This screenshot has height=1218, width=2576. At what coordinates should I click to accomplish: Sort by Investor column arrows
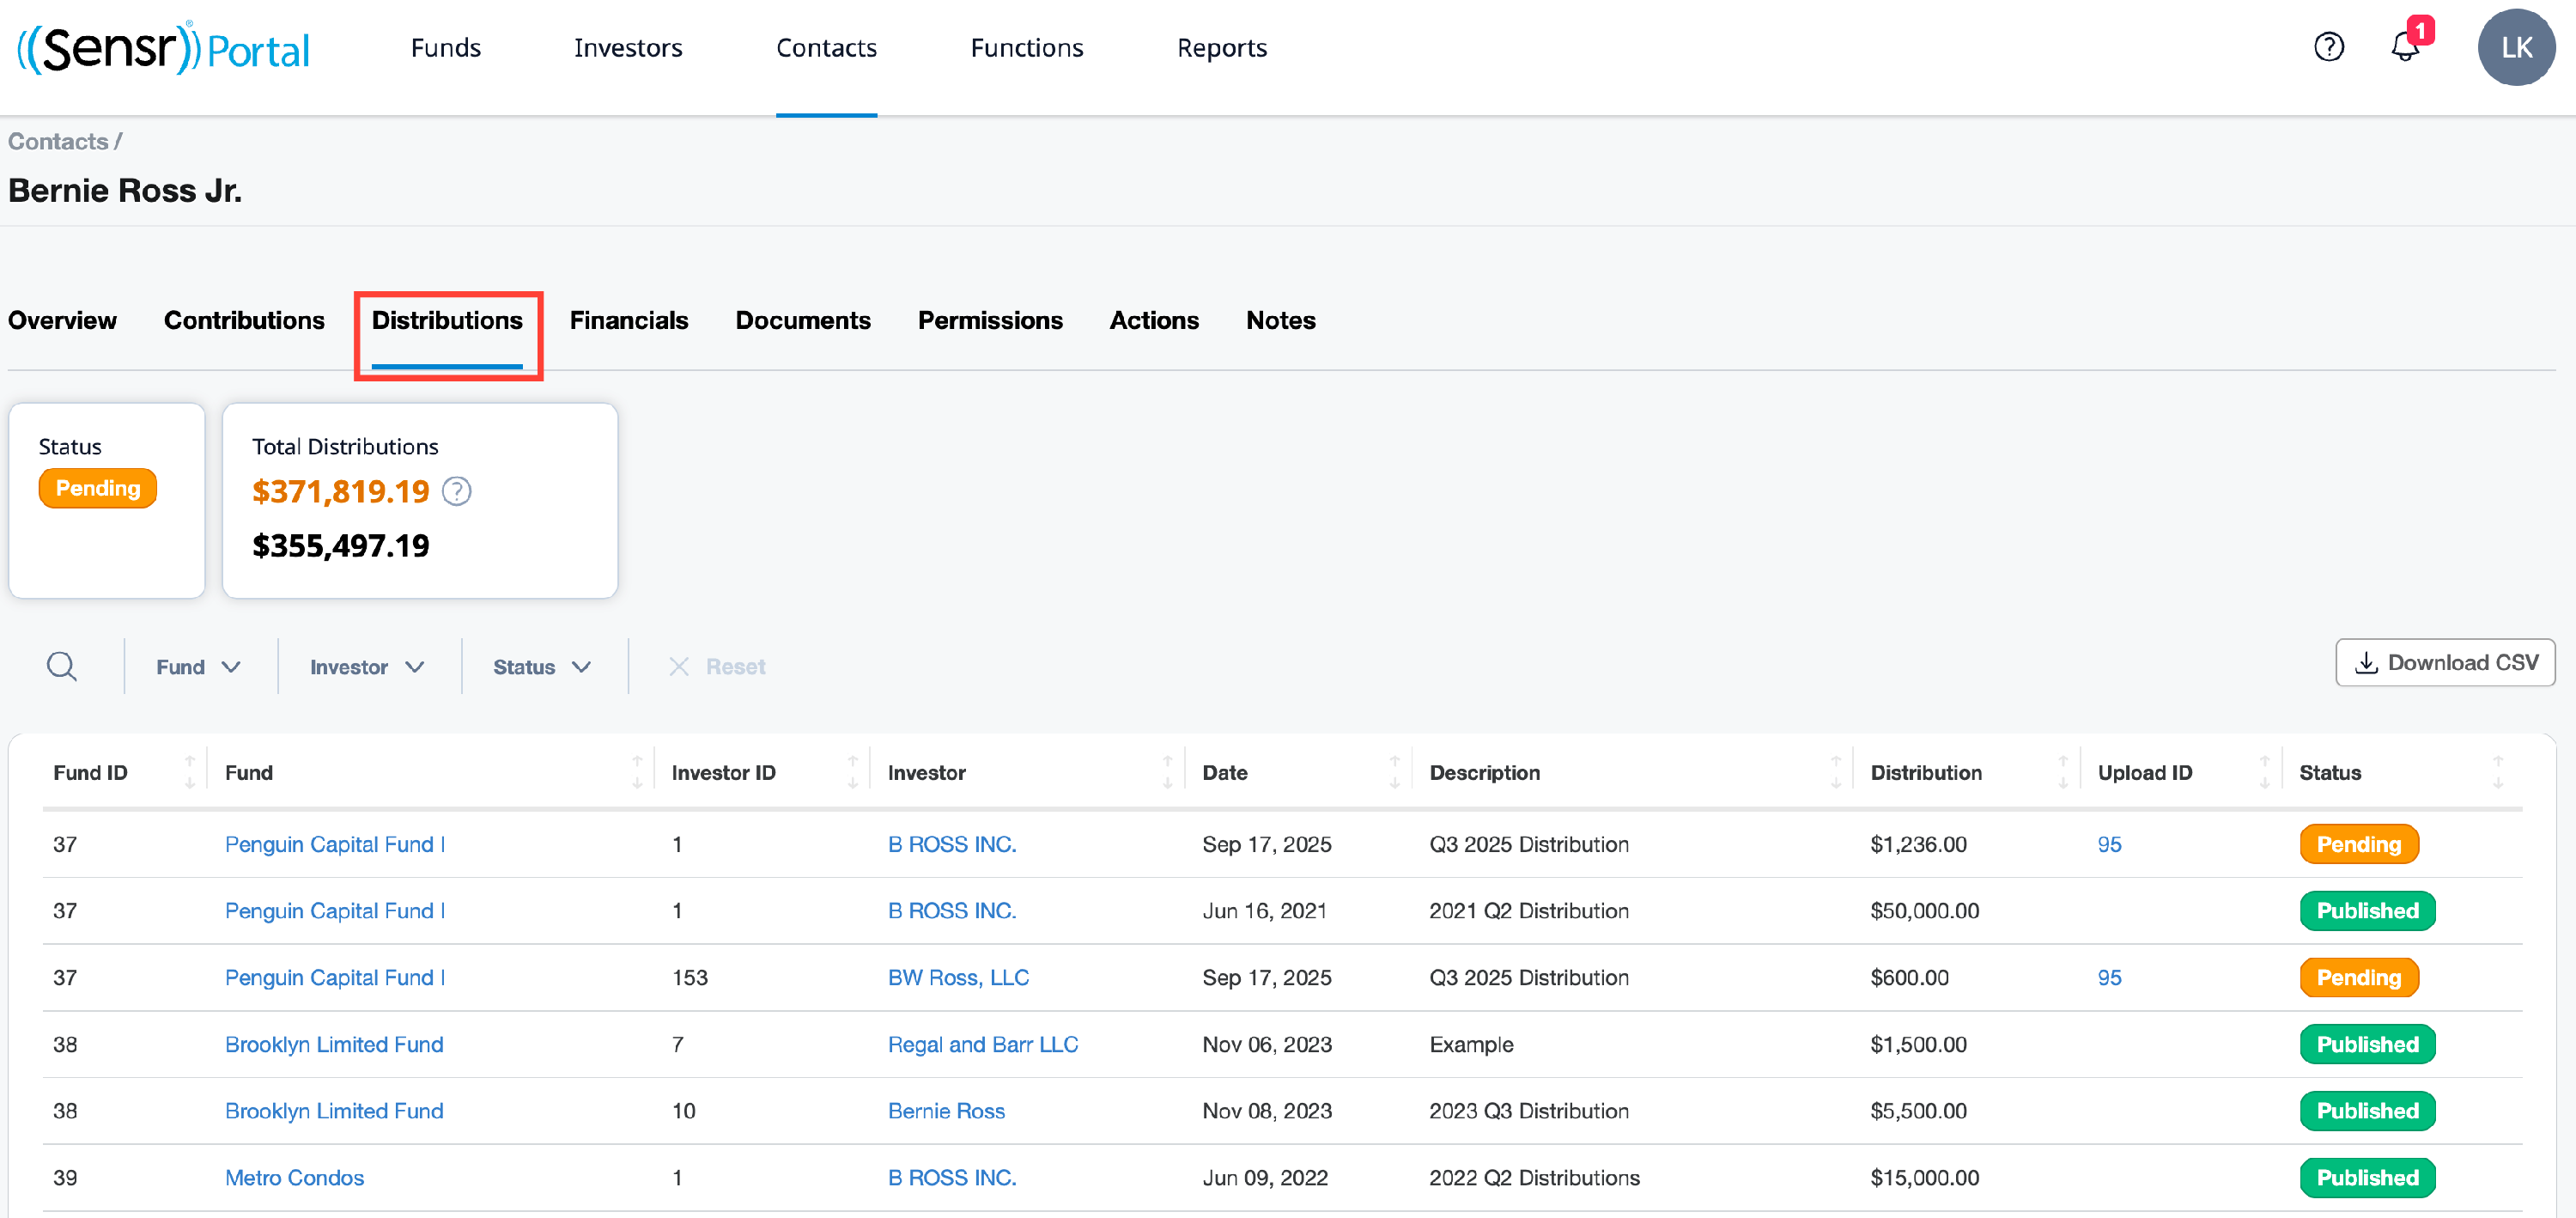click(x=1167, y=773)
